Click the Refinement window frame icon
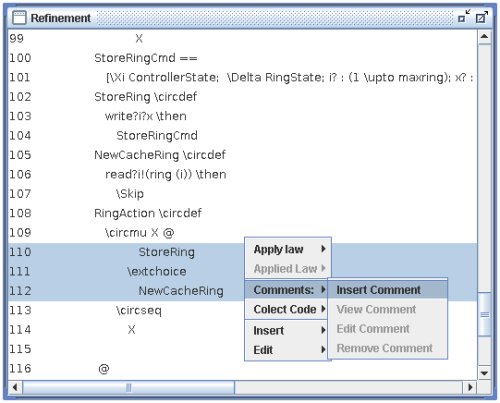Screen dimensions: 500x403 pos(19,18)
